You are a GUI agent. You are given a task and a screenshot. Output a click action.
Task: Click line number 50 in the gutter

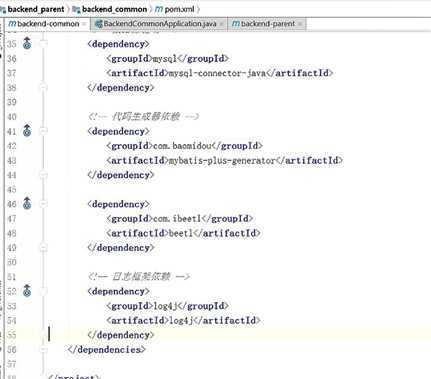click(x=12, y=262)
